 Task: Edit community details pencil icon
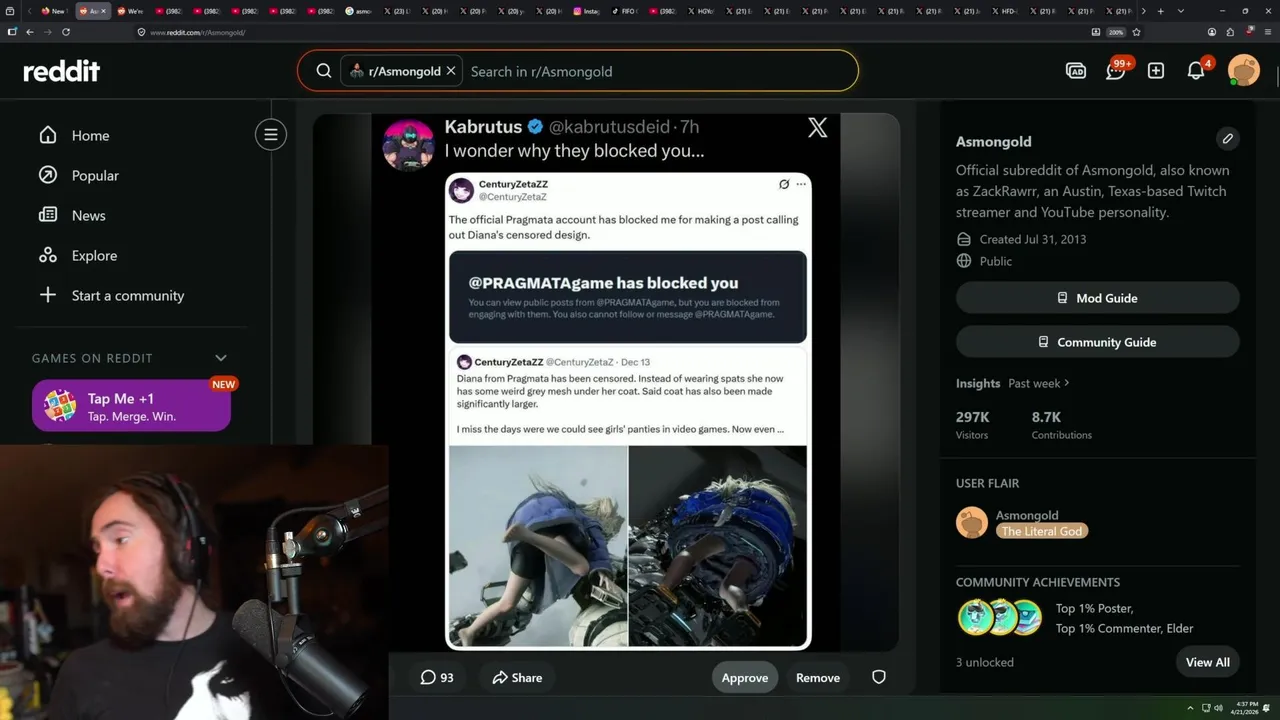[1227, 139]
